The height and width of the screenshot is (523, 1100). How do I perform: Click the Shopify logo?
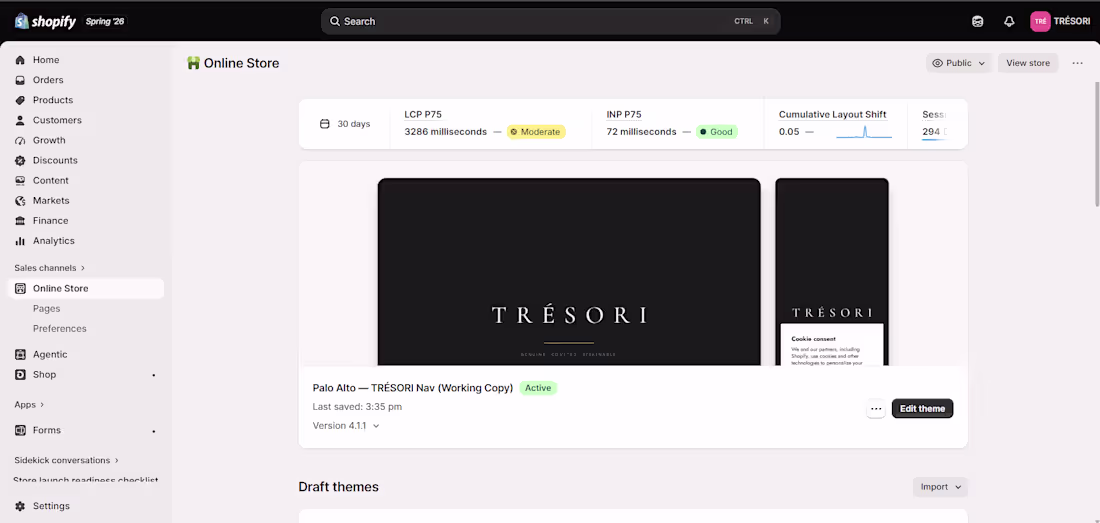pyautogui.click(x=45, y=21)
